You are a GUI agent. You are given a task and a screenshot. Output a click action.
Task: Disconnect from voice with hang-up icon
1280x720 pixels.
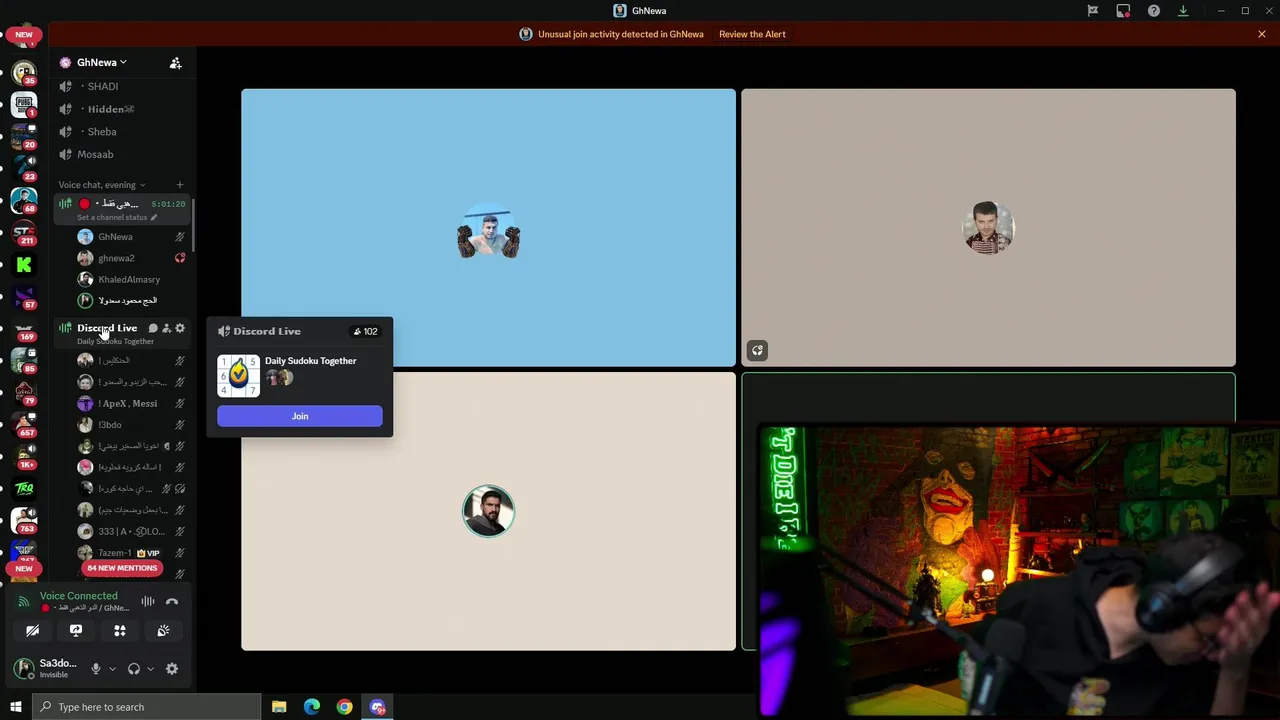pos(172,601)
